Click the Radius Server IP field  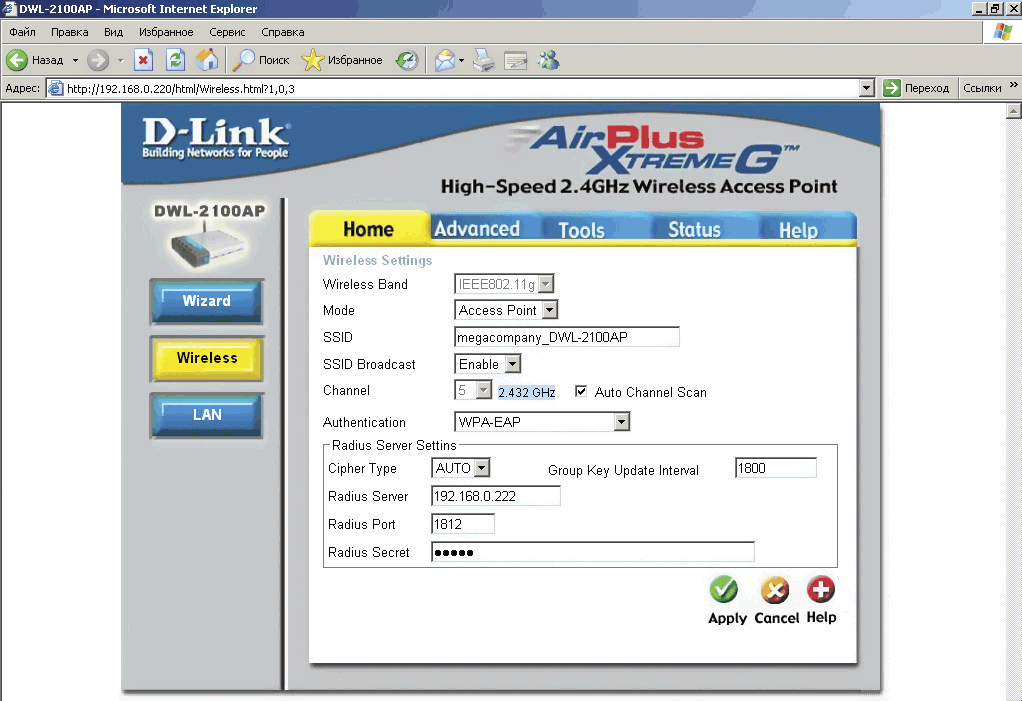[x=495, y=496]
